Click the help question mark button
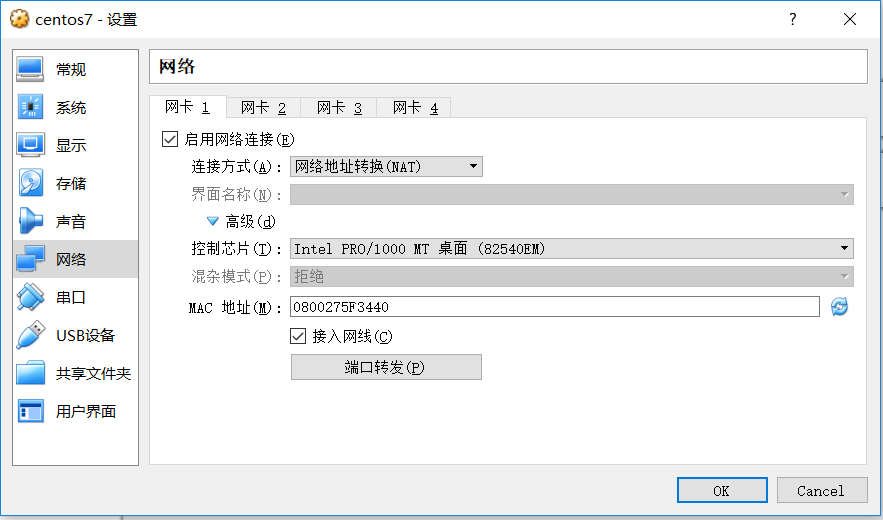883x520 pixels. click(x=793, y=19)
